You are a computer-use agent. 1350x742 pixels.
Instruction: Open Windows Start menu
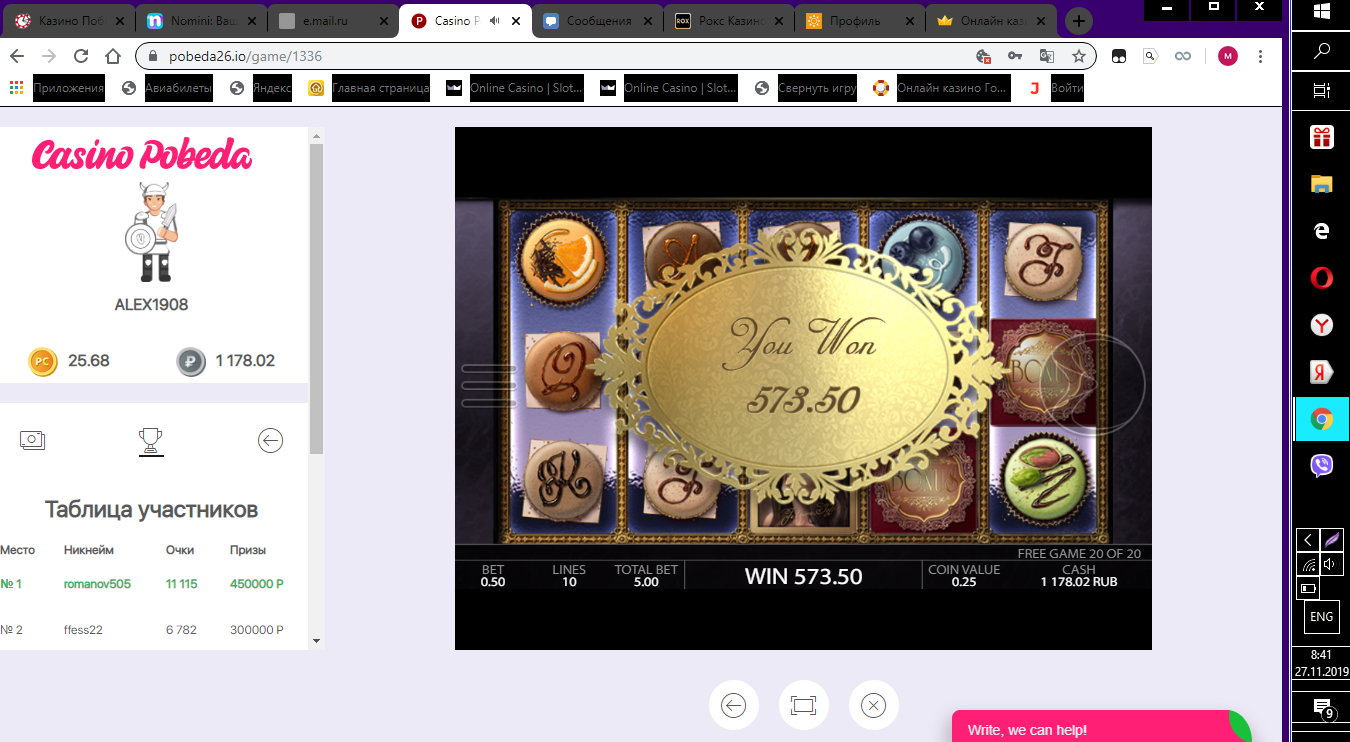[1322, 11]
